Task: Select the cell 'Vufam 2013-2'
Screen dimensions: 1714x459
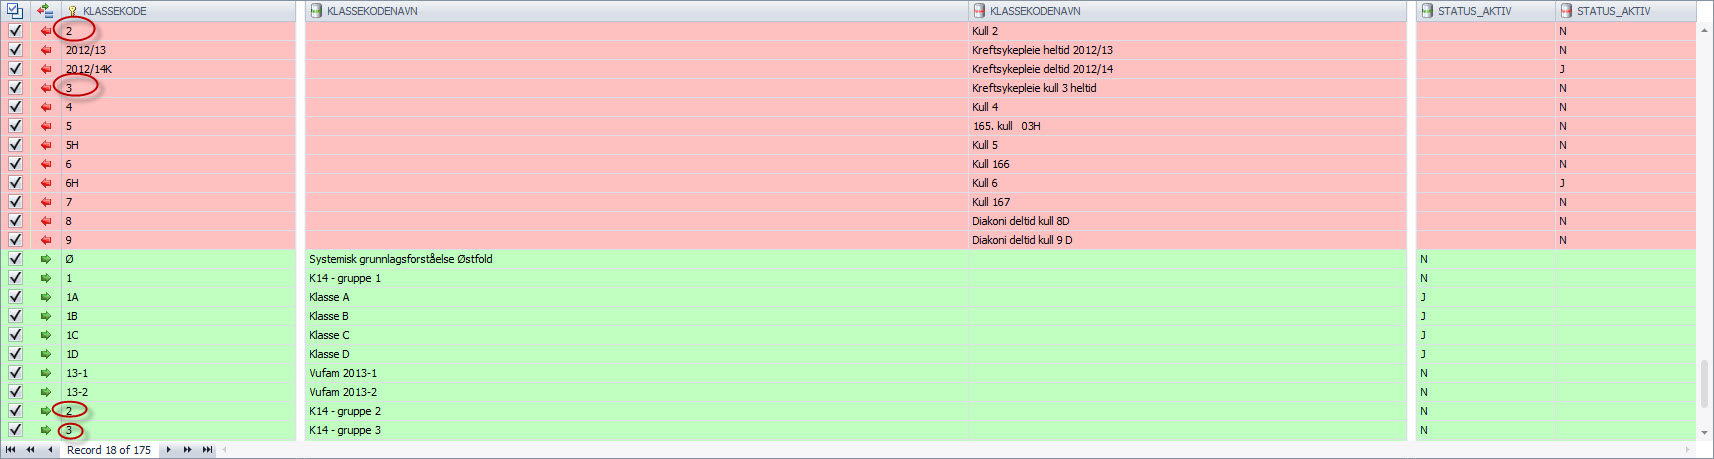Action: pos(636,392)
